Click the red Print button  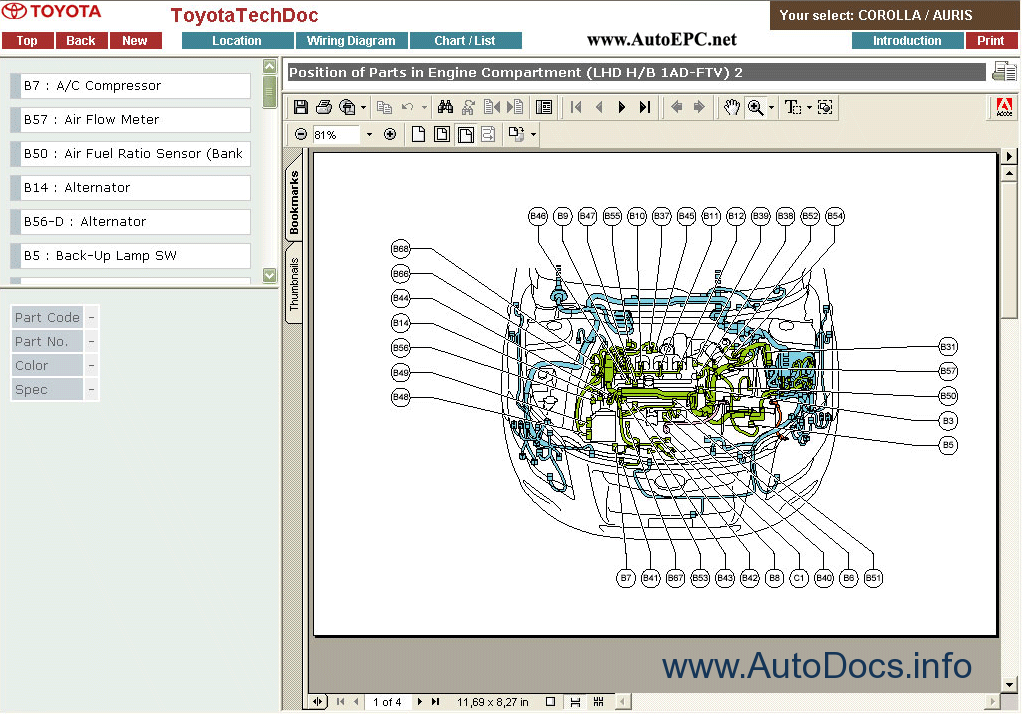click(991, 40)
